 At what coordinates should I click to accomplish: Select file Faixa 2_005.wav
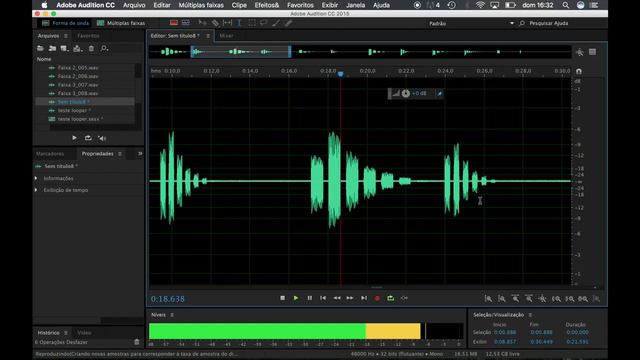[78, 68]
